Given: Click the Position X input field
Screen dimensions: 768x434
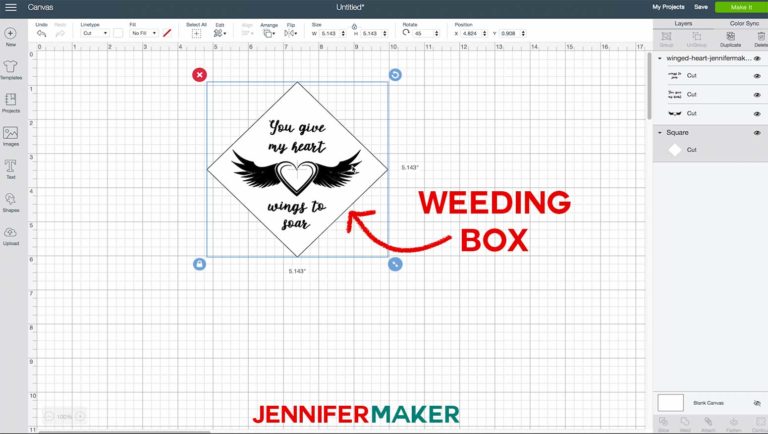Looking at the screenshot, I should 471,33.
